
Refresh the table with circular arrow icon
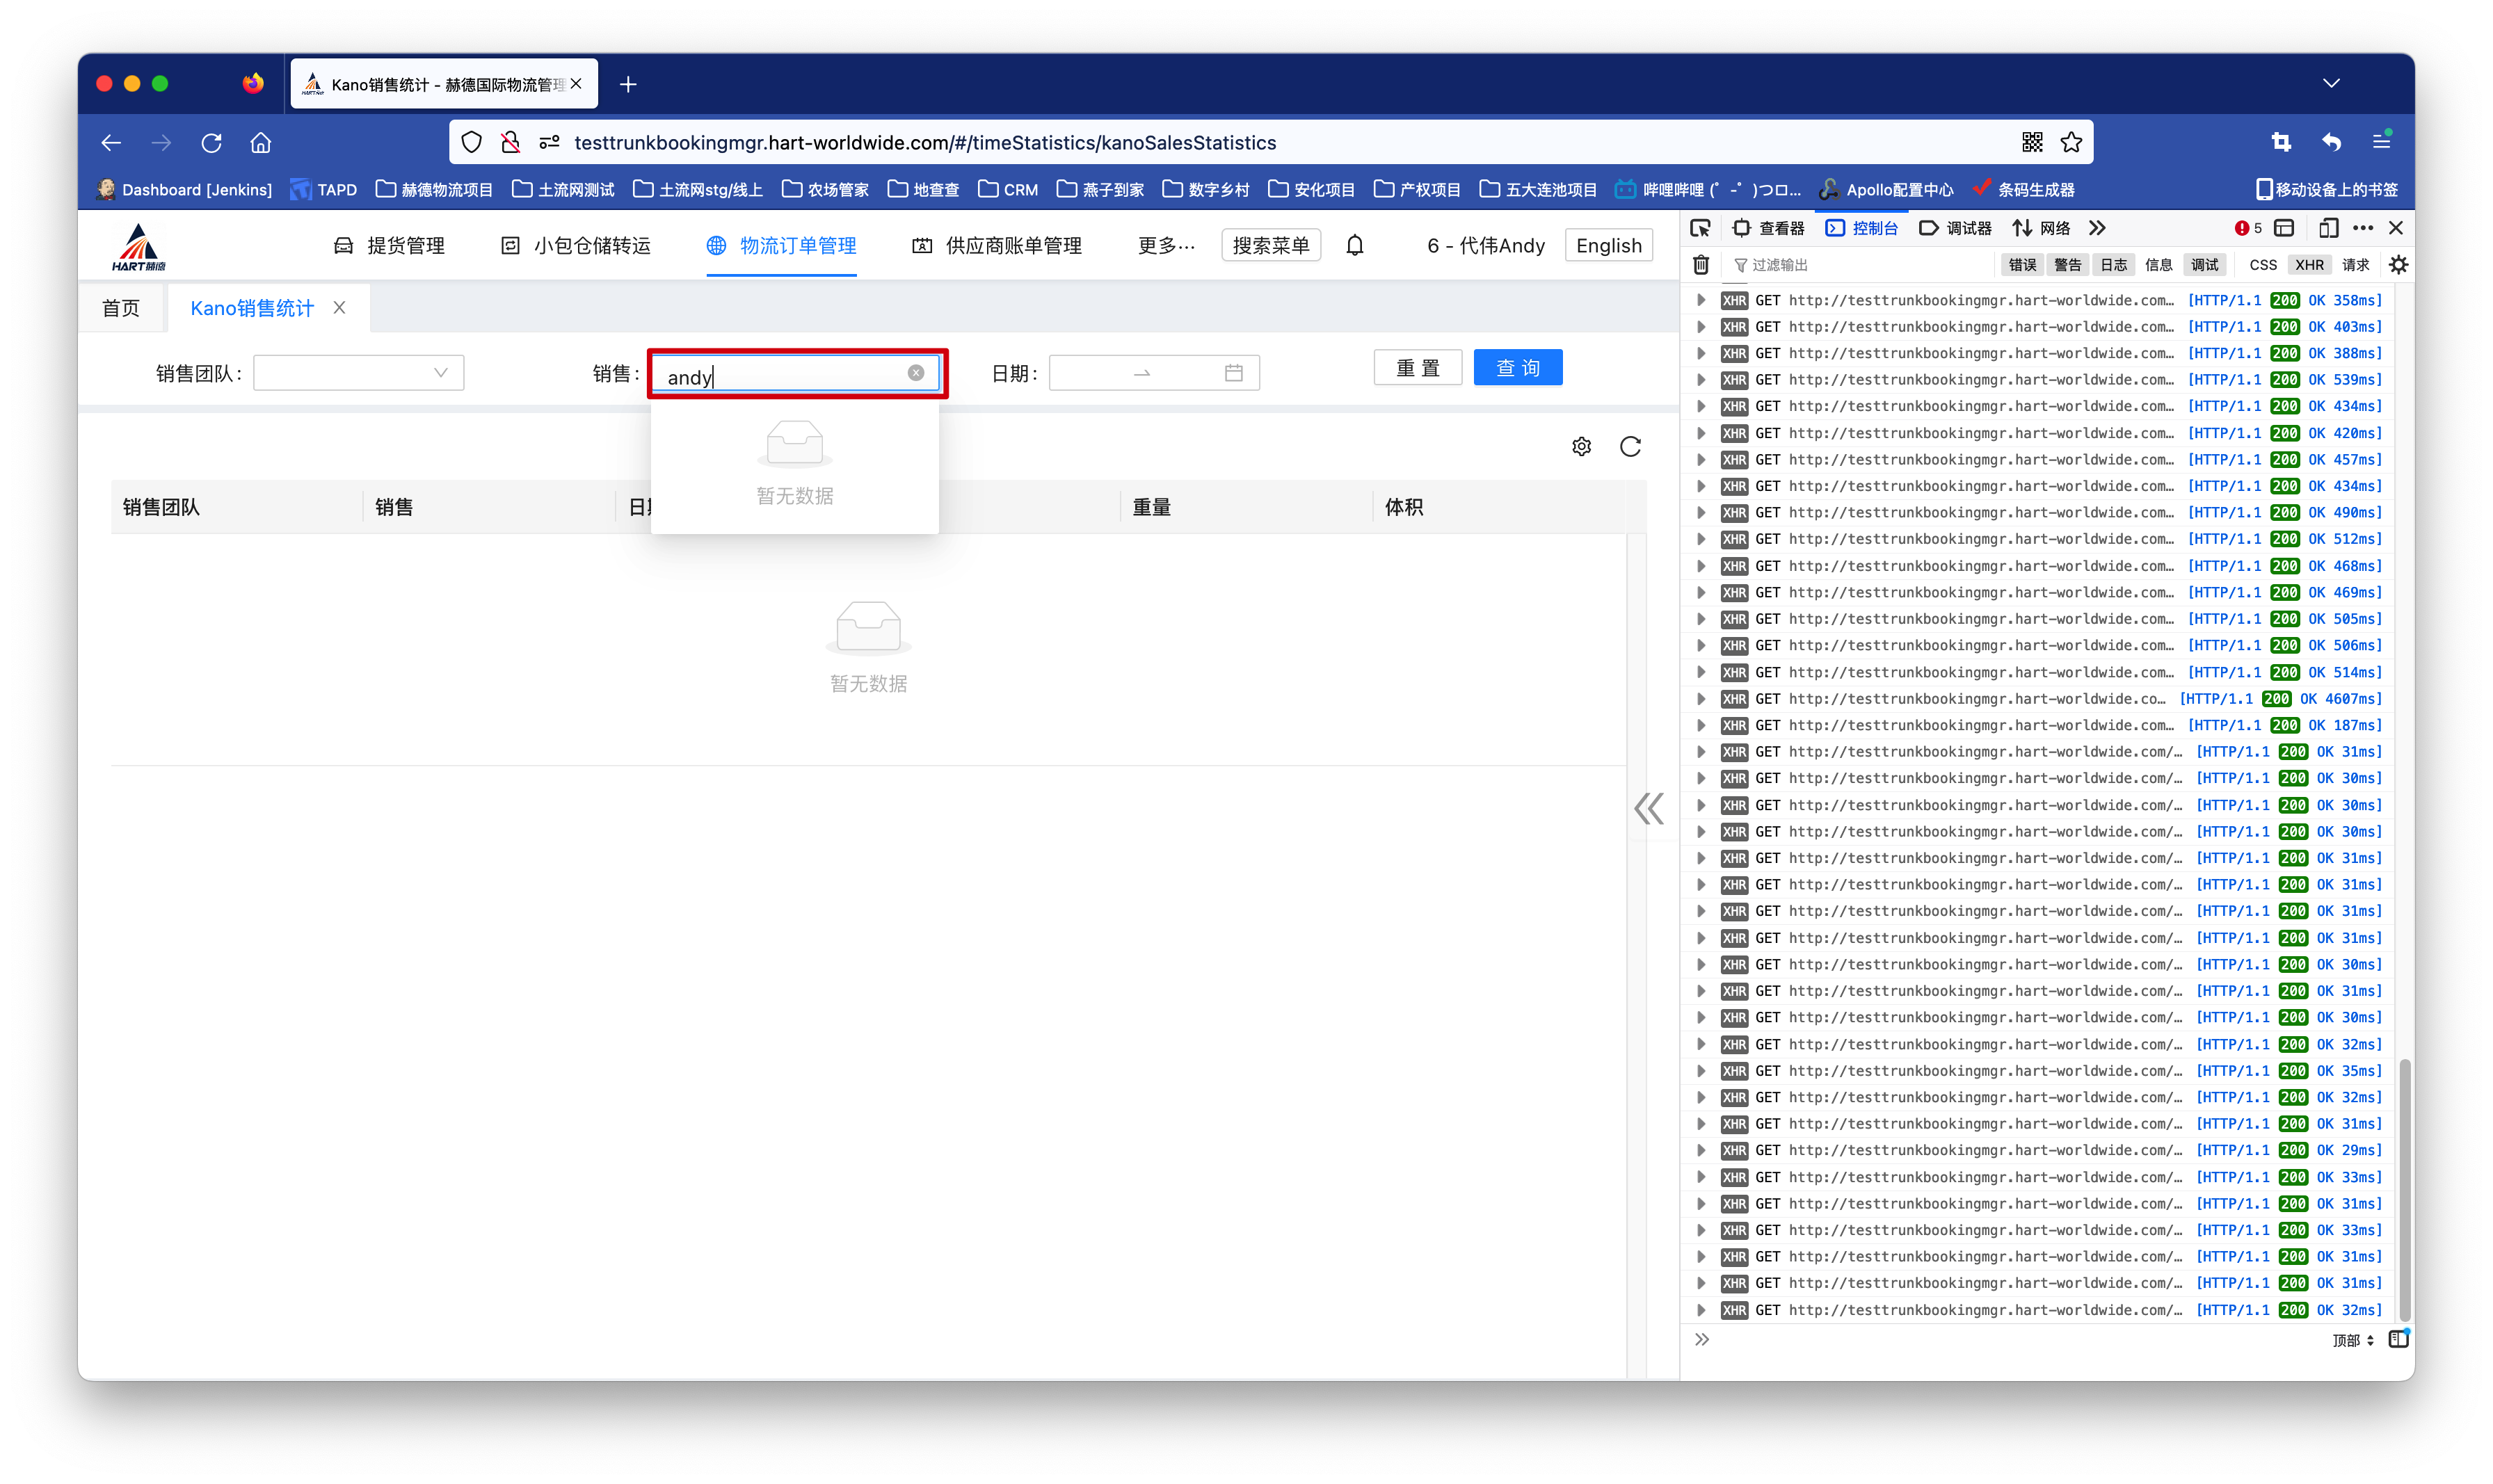point(1630,446)
